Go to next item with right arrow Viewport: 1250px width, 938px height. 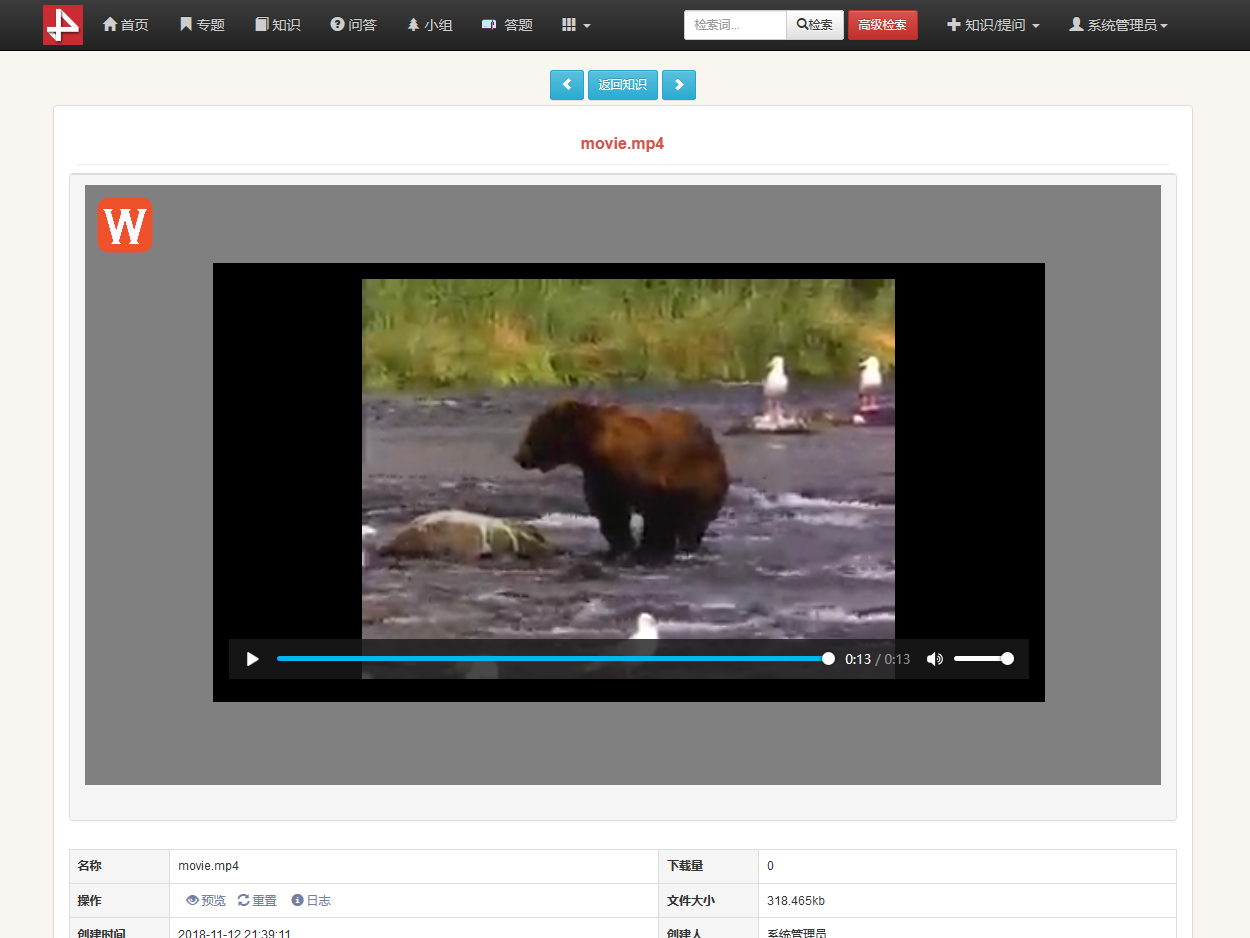(679, 85)
